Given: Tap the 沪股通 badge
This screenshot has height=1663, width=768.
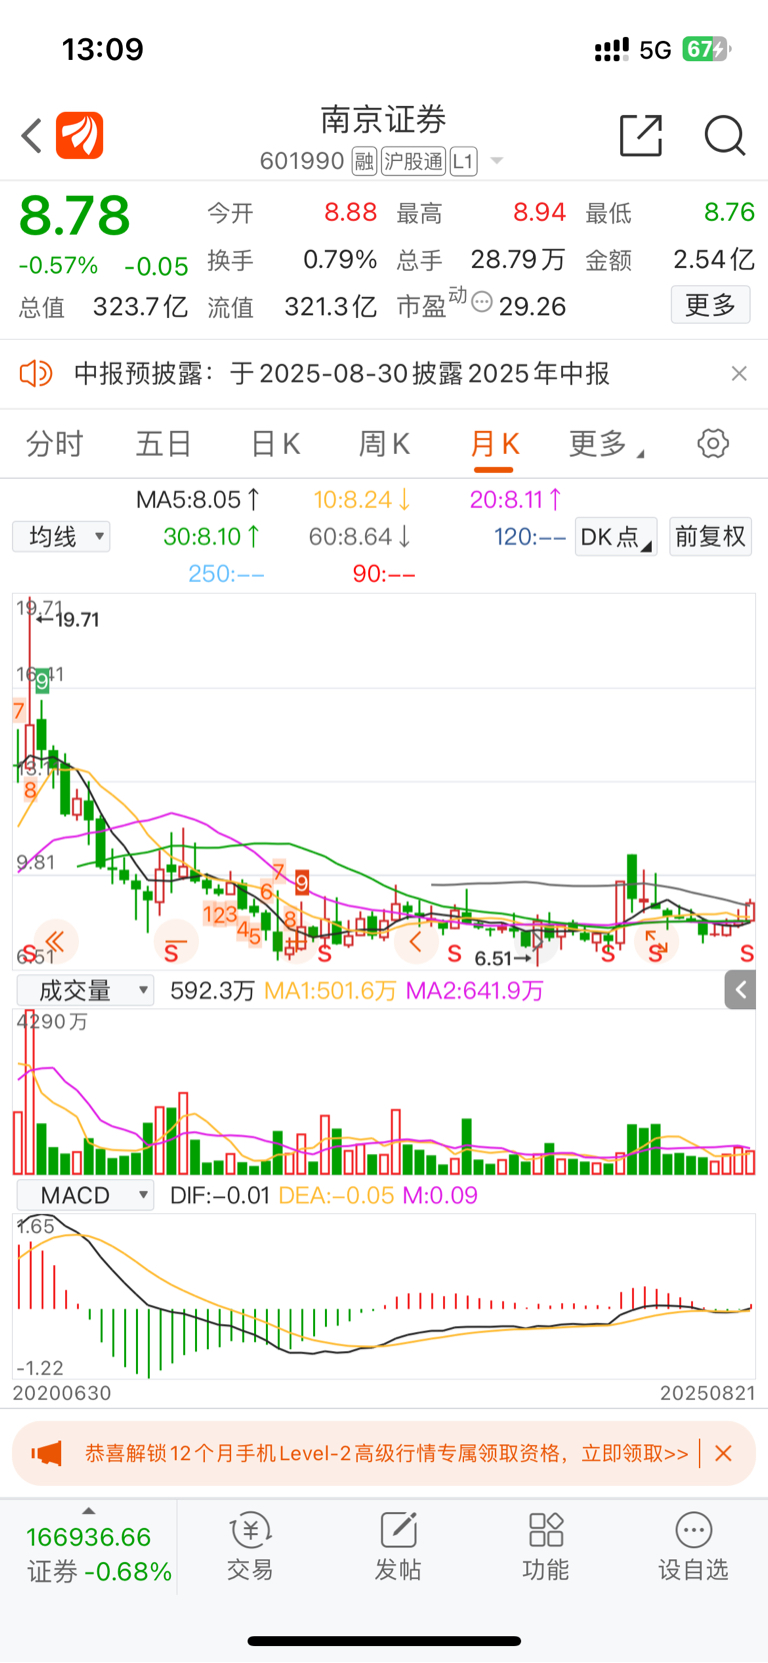Looking at the screenshot, I should click(413, 161).
